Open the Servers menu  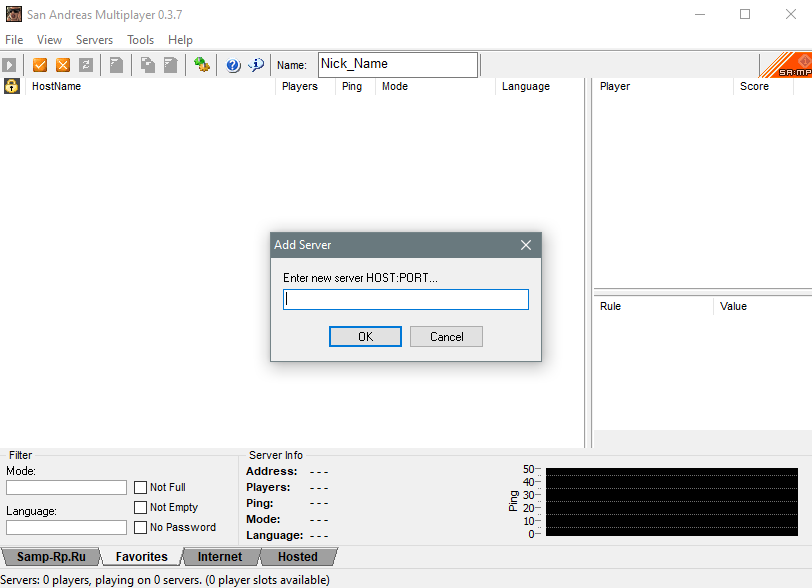point(94,40)
